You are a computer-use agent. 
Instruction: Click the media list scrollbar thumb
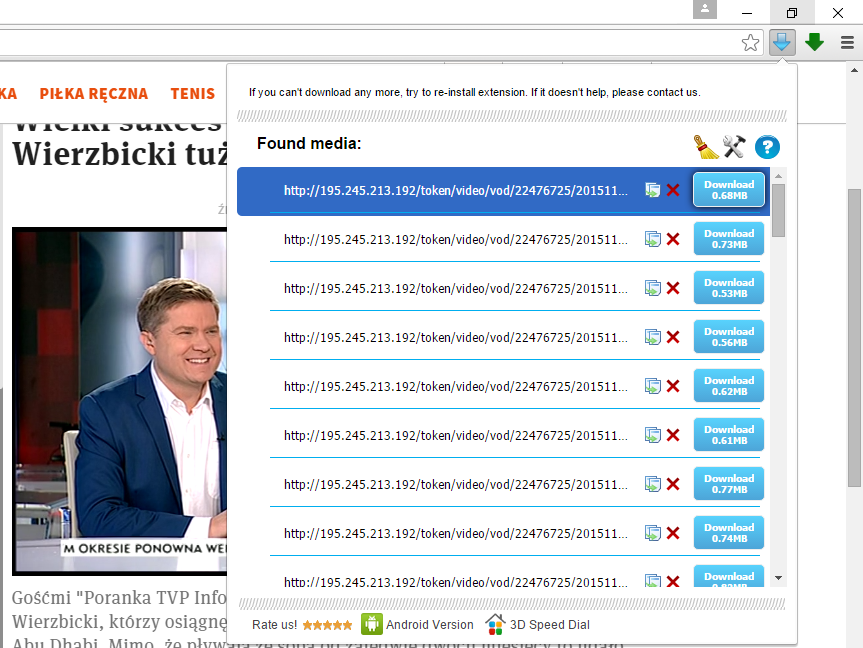(778, 210)
